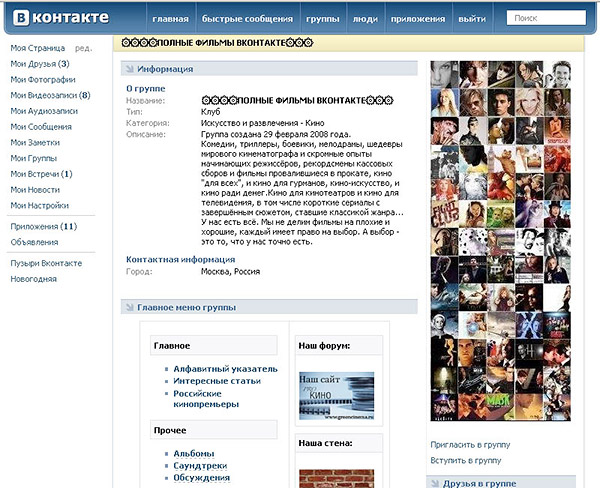Collapse Главное меню группы section

click(x=186, y=307)
